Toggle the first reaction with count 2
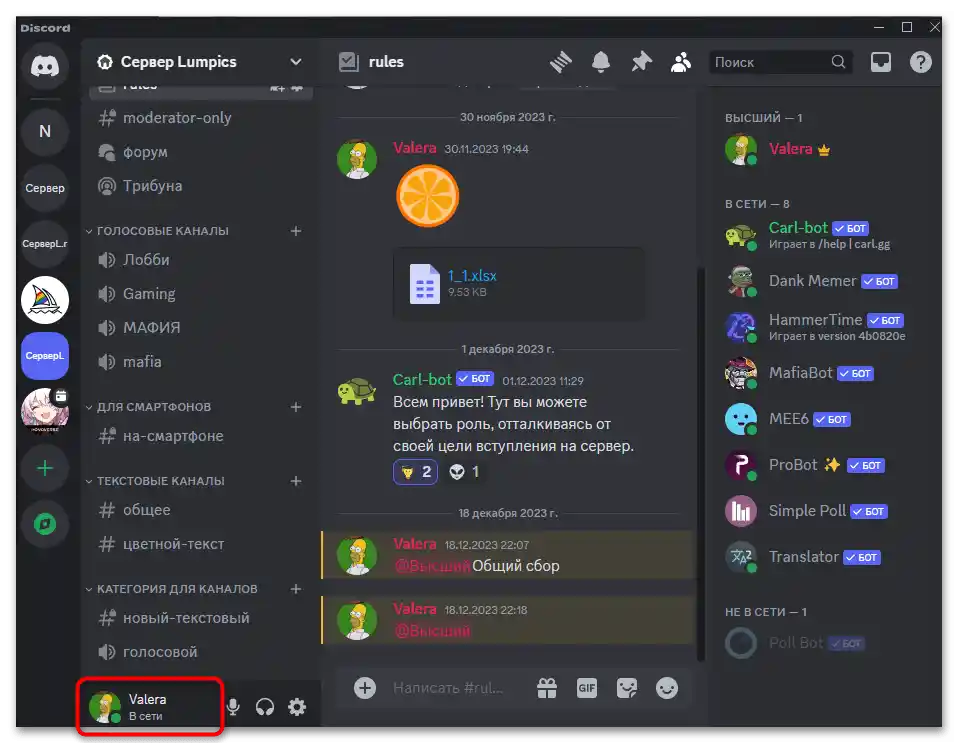 (x=415, y=472)
